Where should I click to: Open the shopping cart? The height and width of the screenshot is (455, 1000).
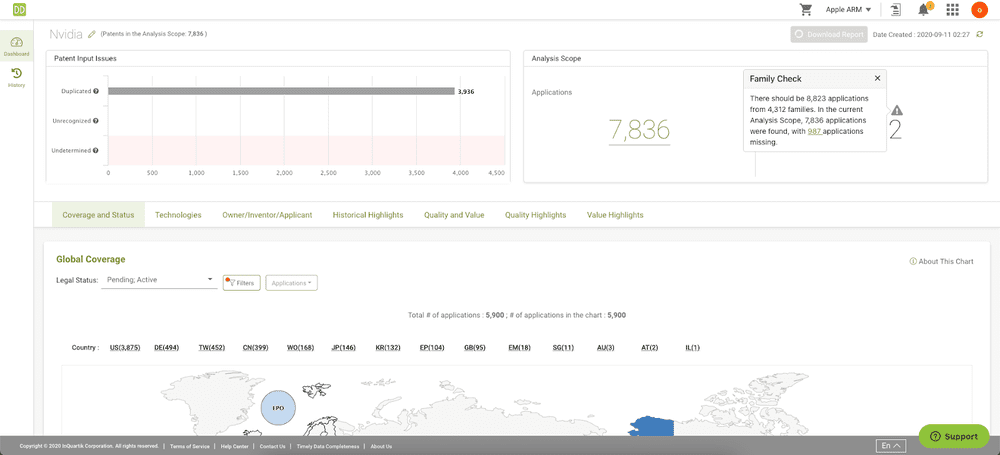pos(806,10)
